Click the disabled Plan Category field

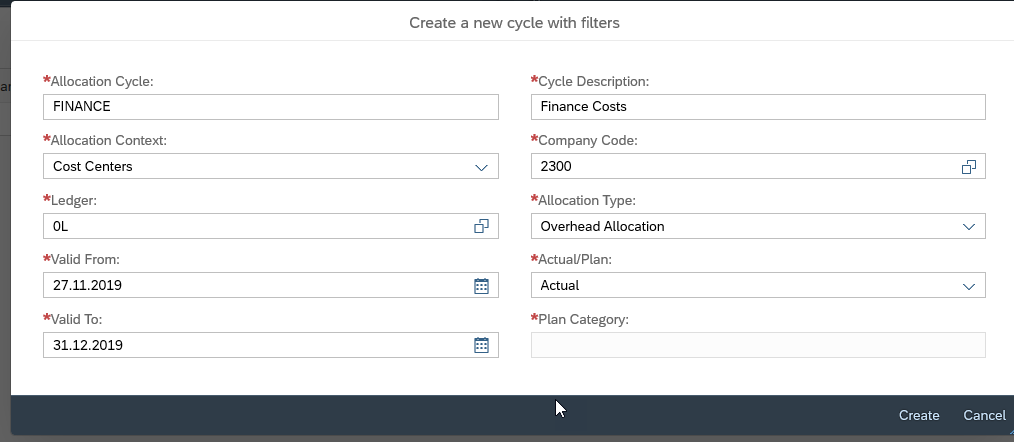tap(757, 345)
